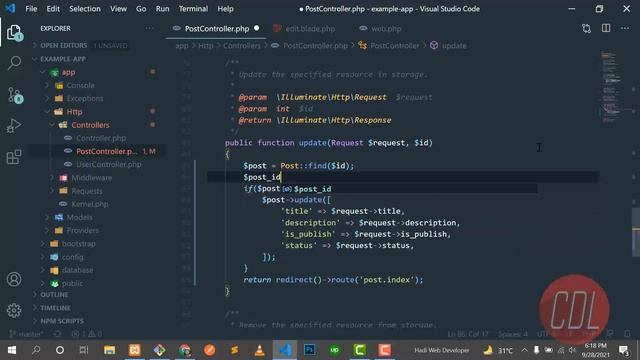Open the View menu
The width and height of the screenshot is (640, 360).
point(118,9)
